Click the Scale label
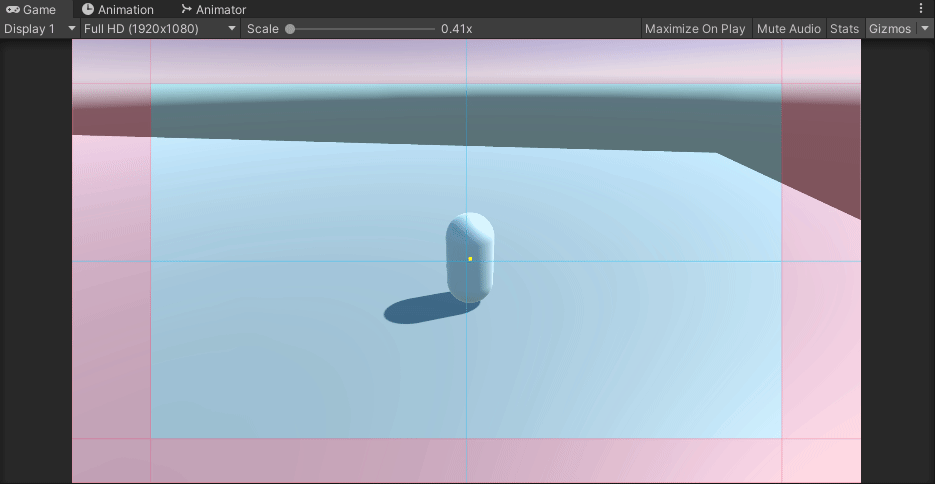The width and height of the screenshot is (935, 484). point(262,29)
